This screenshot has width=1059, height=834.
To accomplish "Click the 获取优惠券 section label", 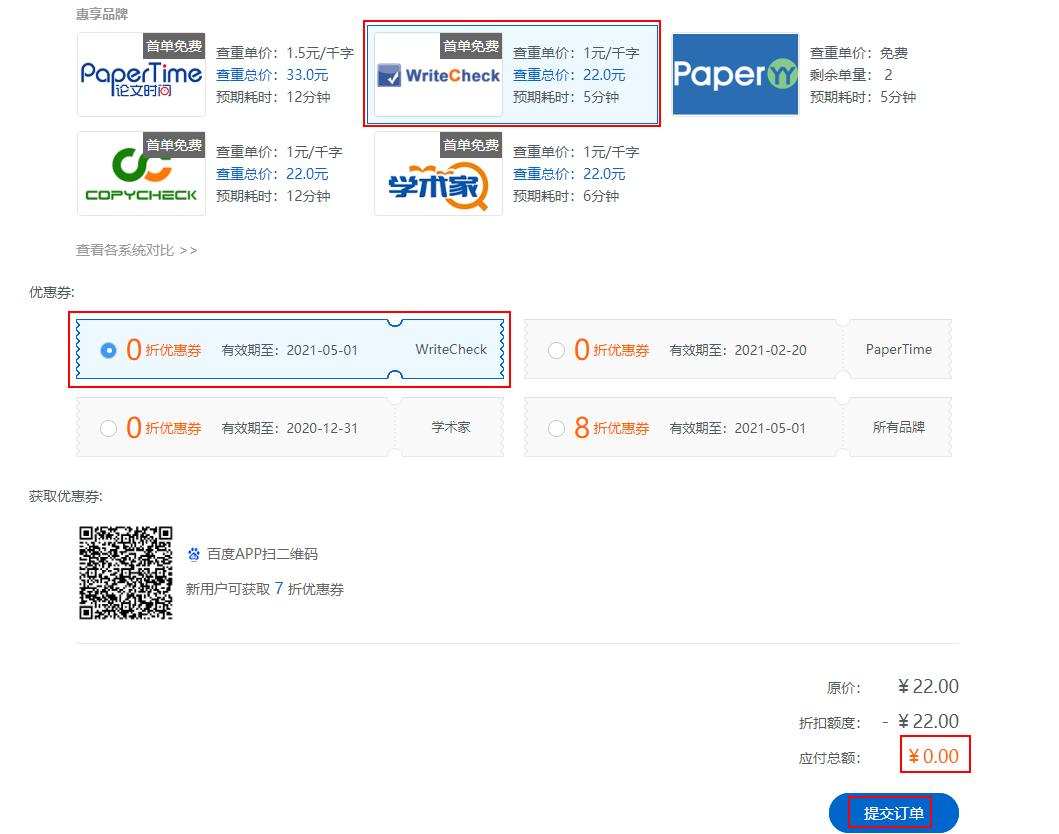I will click(66, 496).
